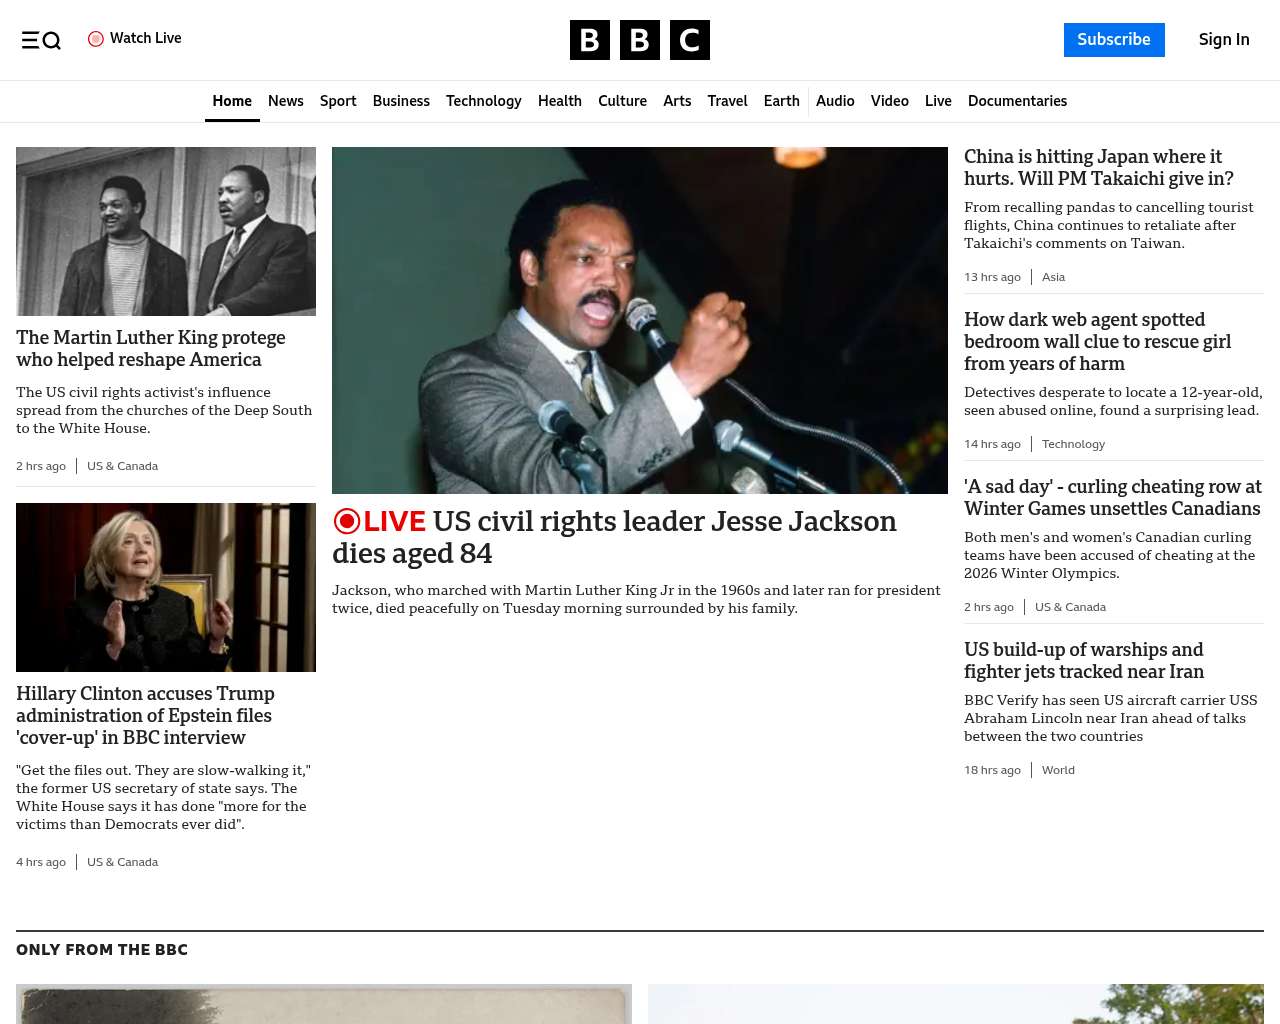The width and height of the screenshot is (1280, 1024).
Task: Open the Hillary Clinton Epstein files article
Action: (145, 715)
